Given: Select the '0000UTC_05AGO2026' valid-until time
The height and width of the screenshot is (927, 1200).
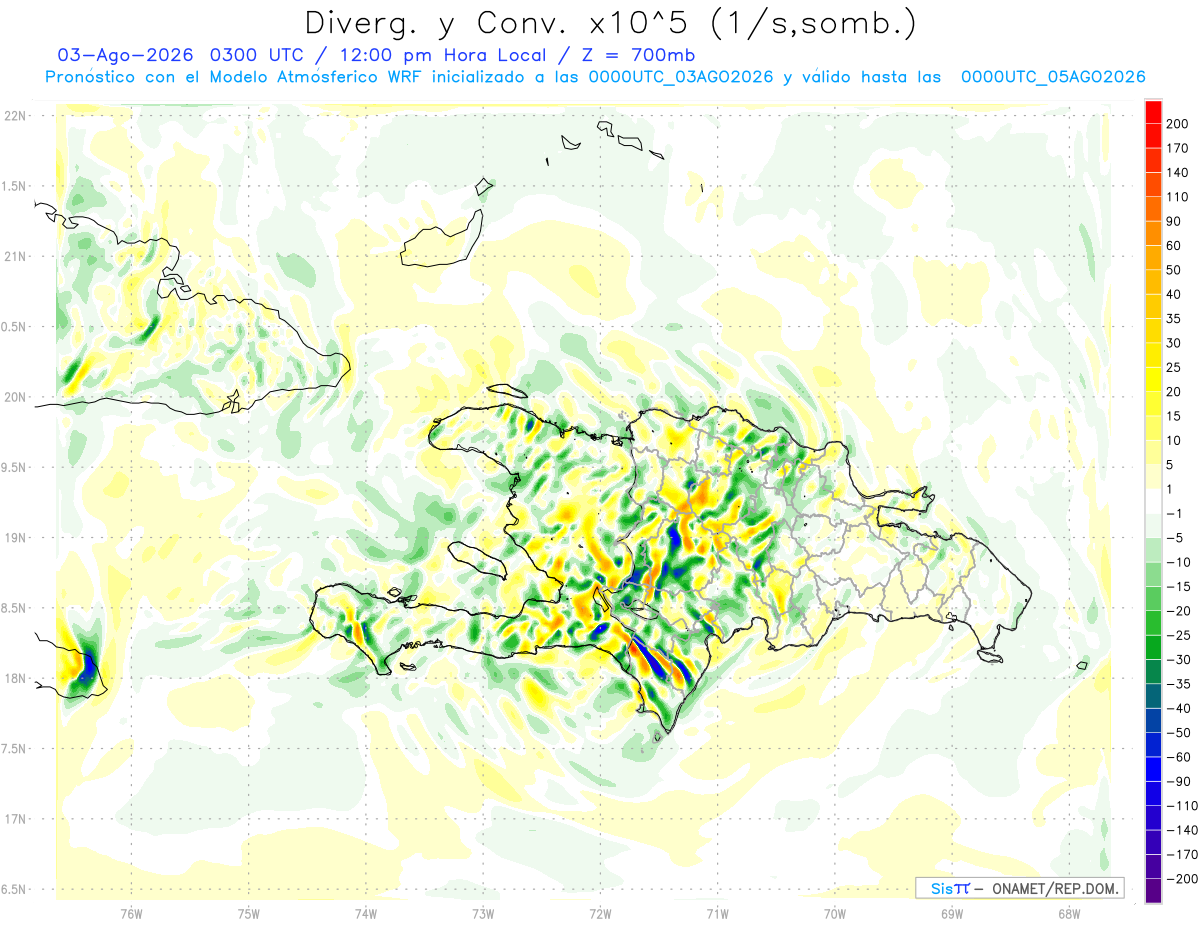Looking at the screenshot, I should [1053, 77].
